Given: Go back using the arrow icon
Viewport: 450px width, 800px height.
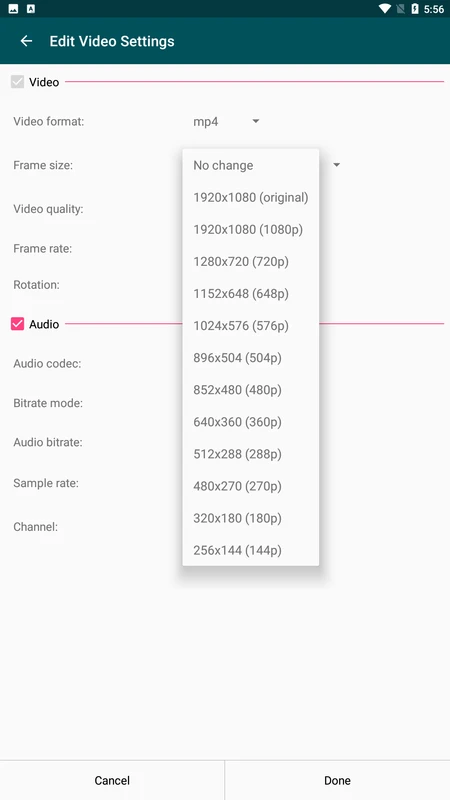Looking at the screenshot, I should [x=26, y=41].
